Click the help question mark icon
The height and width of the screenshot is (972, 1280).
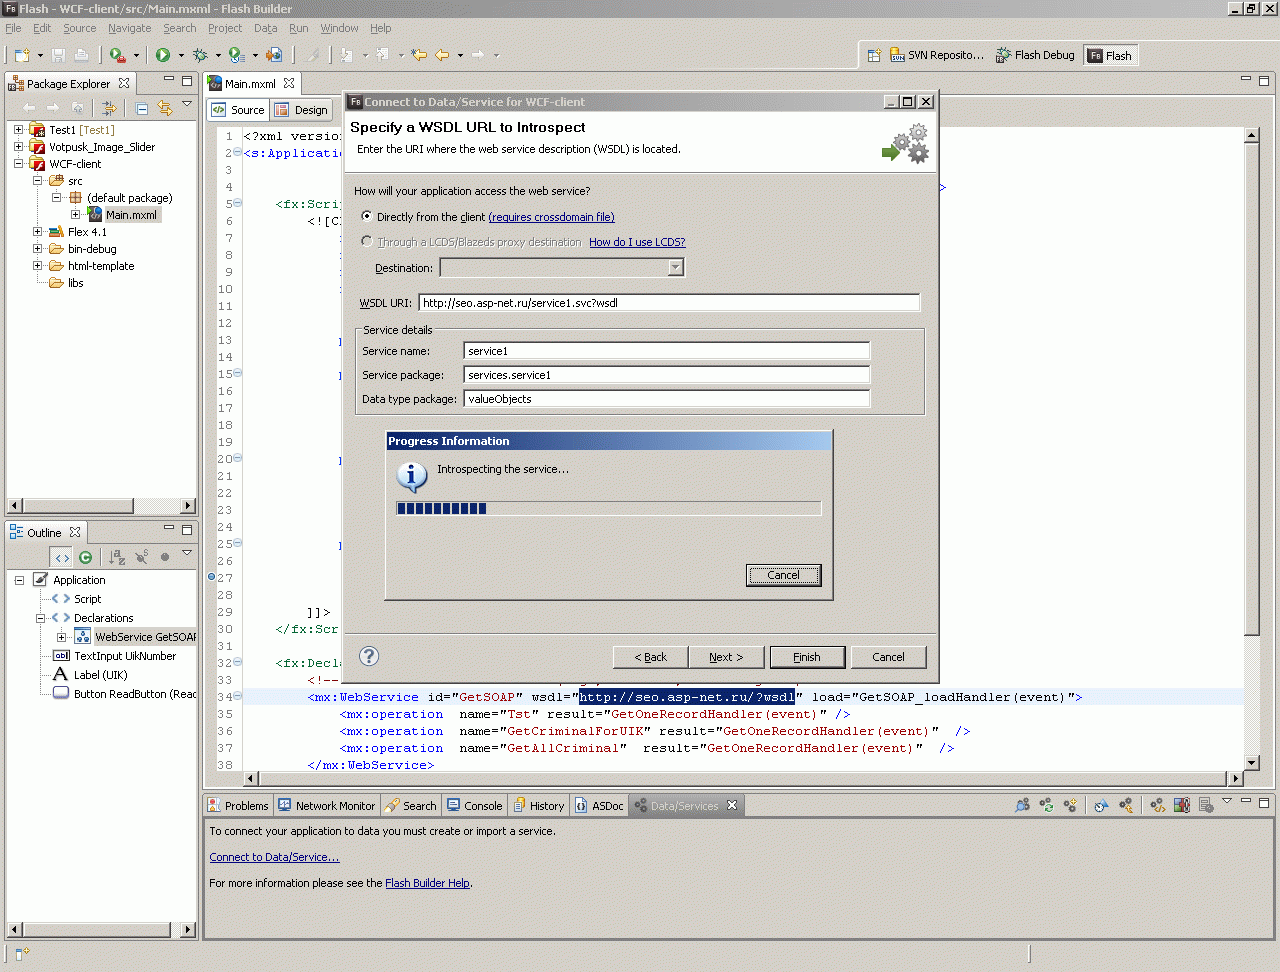point(369,656)
